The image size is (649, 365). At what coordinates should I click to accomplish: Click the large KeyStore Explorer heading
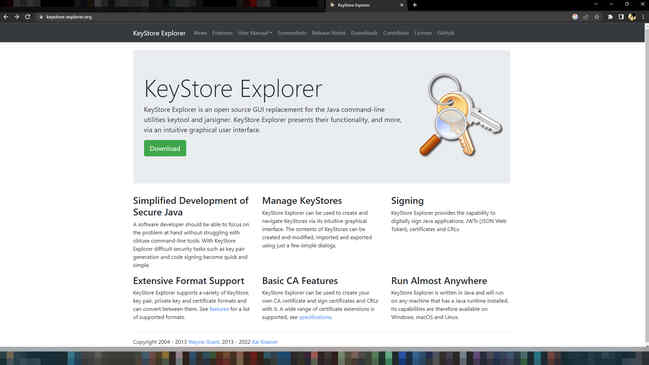(x=233, y=89)
